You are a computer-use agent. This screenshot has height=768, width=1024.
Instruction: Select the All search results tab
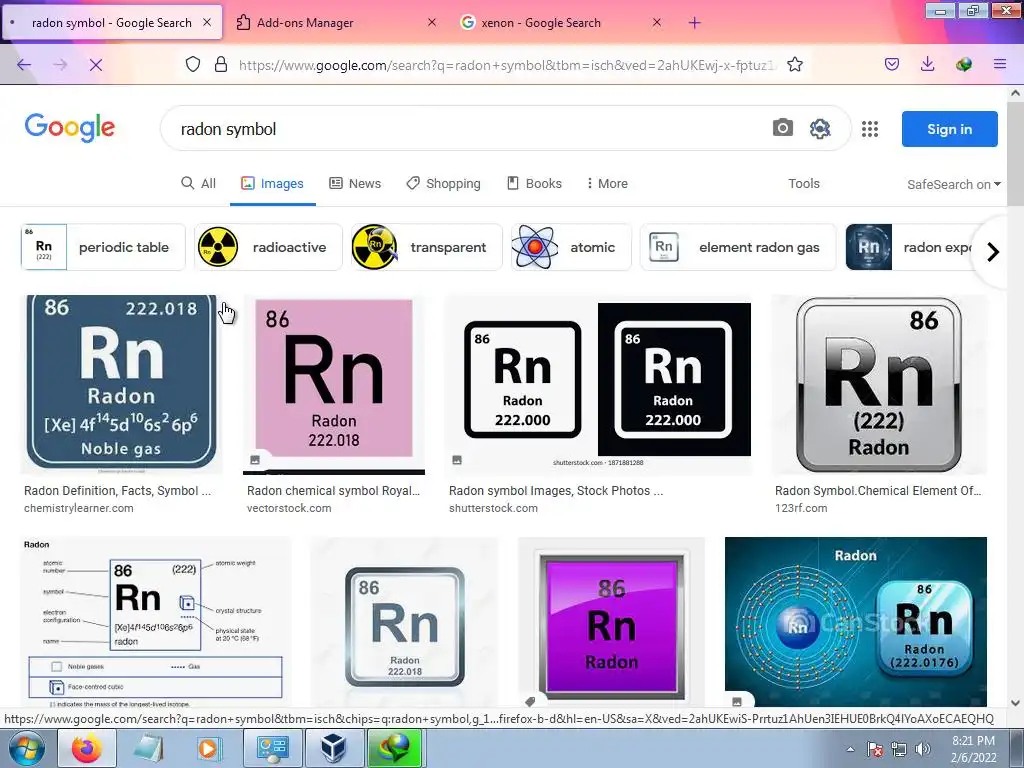(199, 184)
